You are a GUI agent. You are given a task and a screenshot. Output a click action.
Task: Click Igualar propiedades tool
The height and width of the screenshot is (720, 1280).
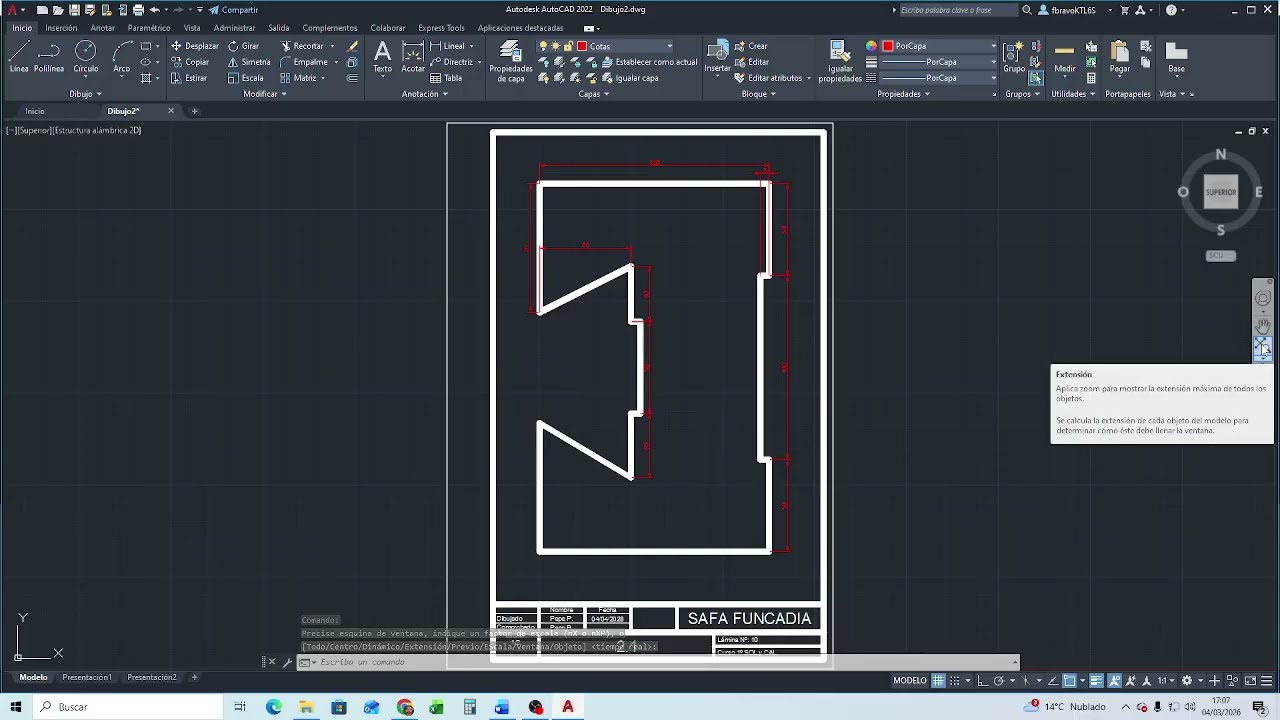coord(840,62)
